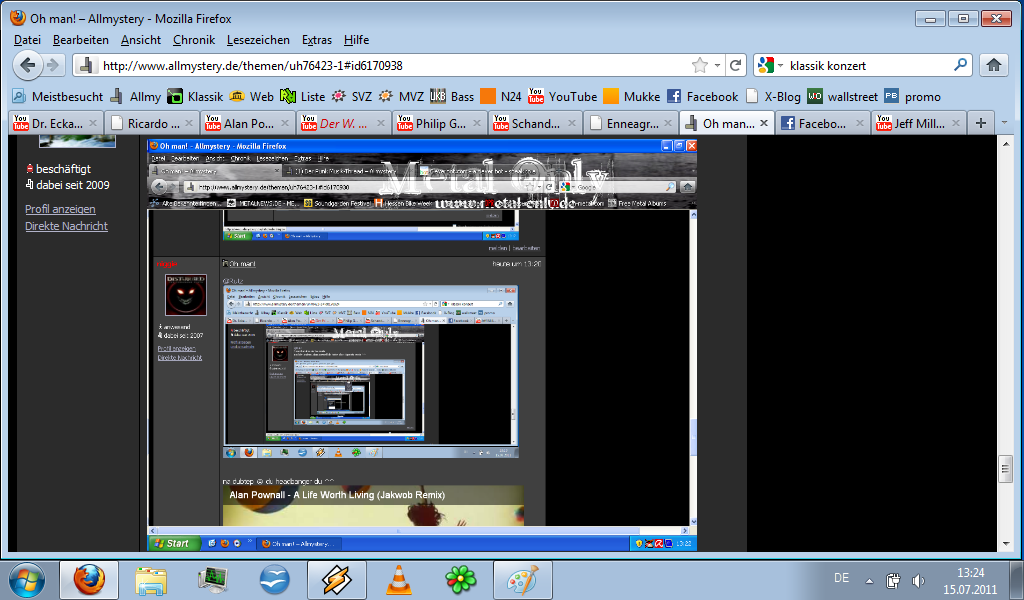Open the Lesezeichen menu
This screenshot has height=600, width=1024.
[258, 40]
